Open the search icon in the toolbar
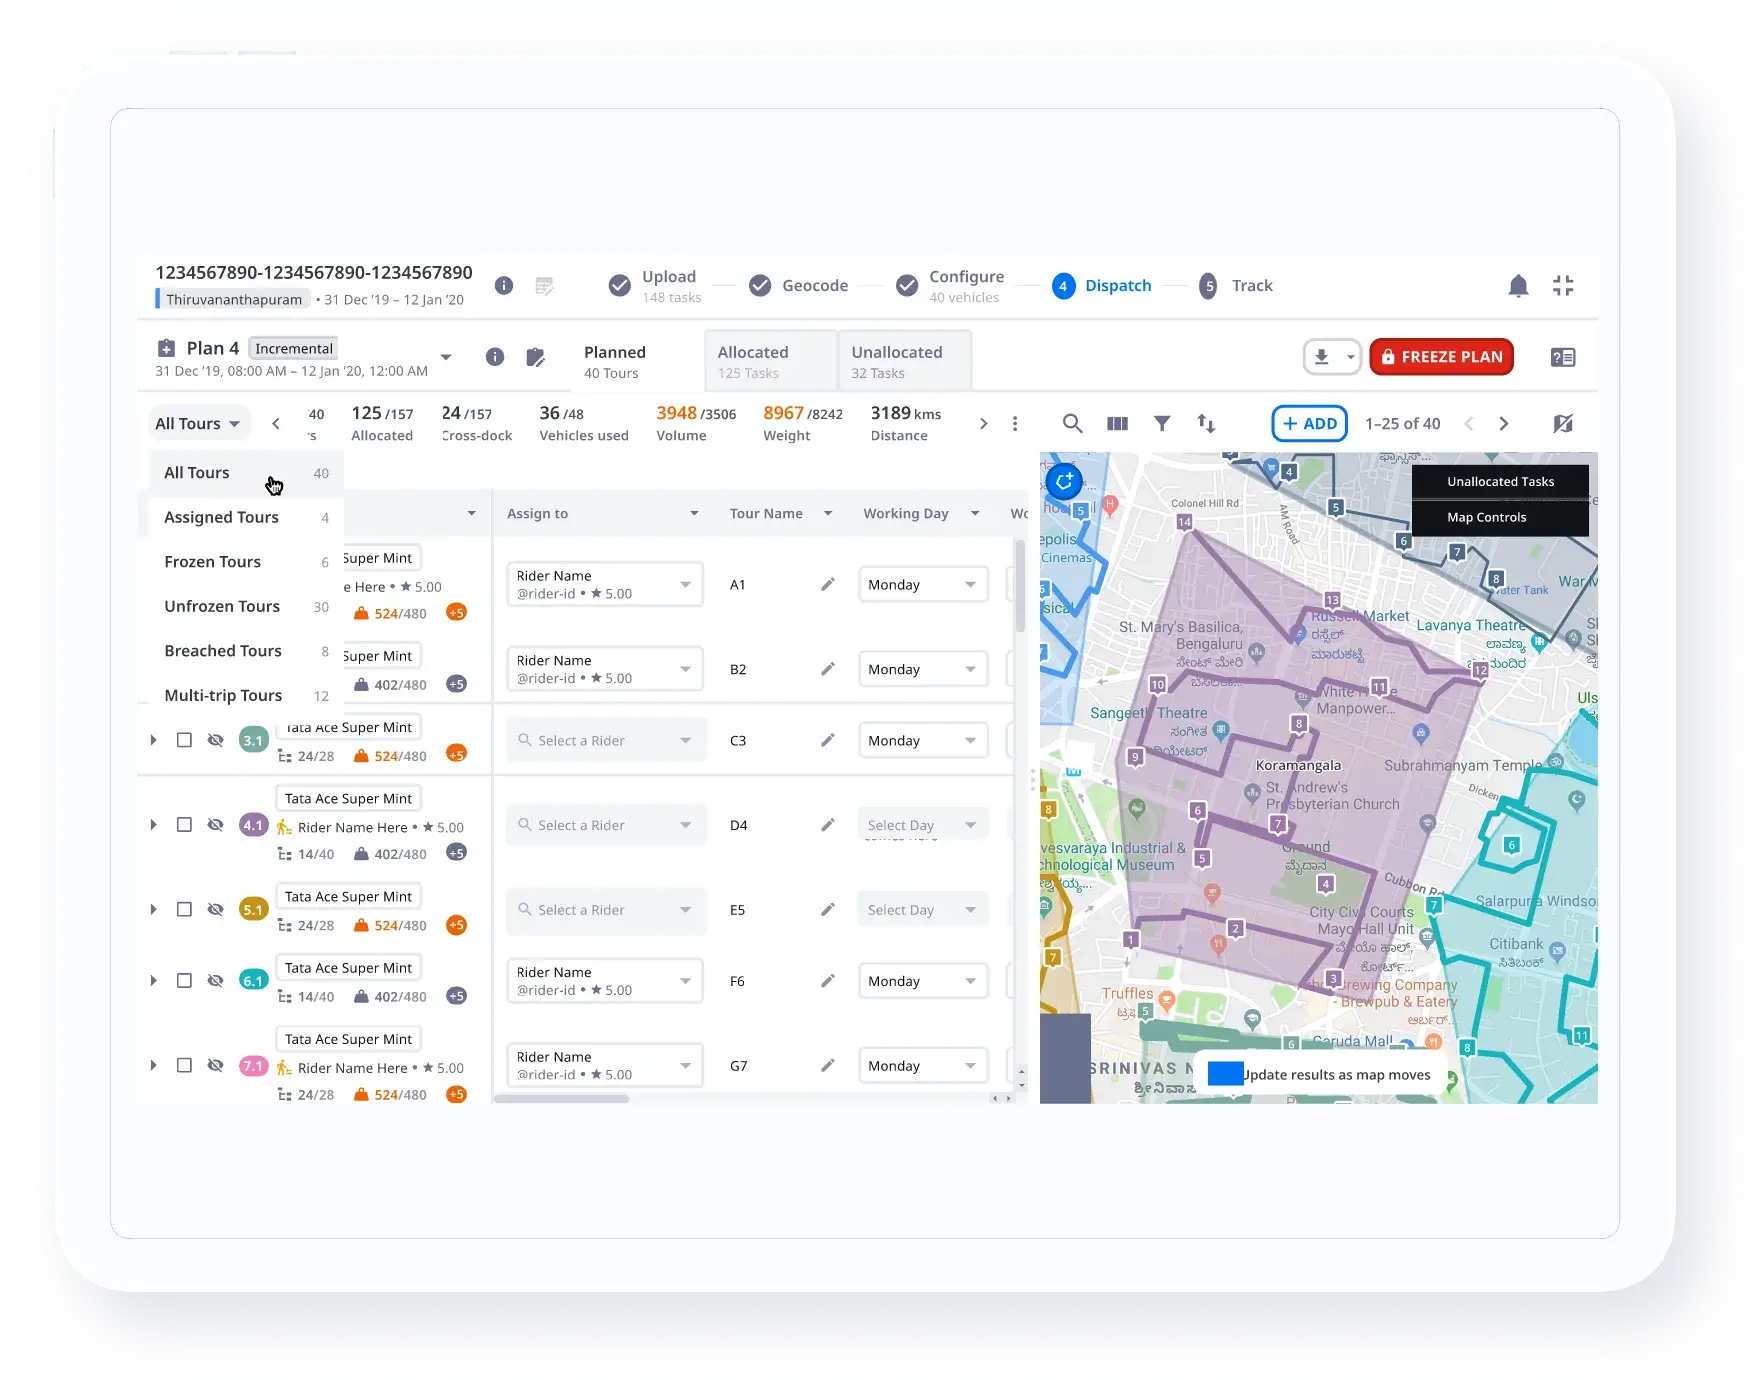Image resolution: width=1758 pixels, height=1380 pixels. pos(1072,423)
